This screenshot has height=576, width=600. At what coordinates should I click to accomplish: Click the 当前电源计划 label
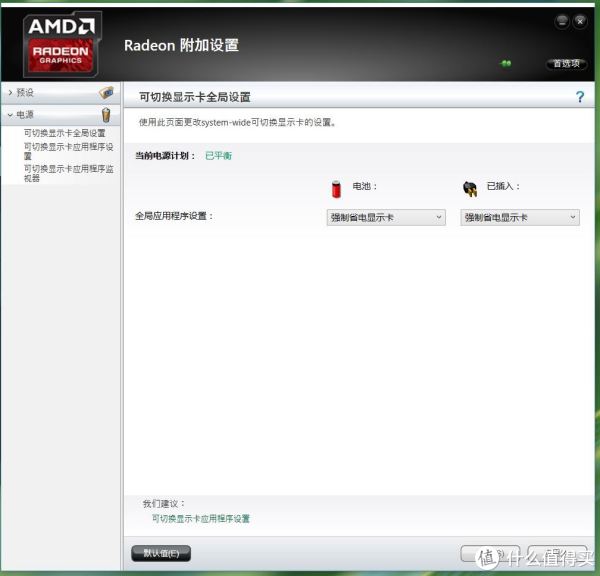[x=165, y=155]
